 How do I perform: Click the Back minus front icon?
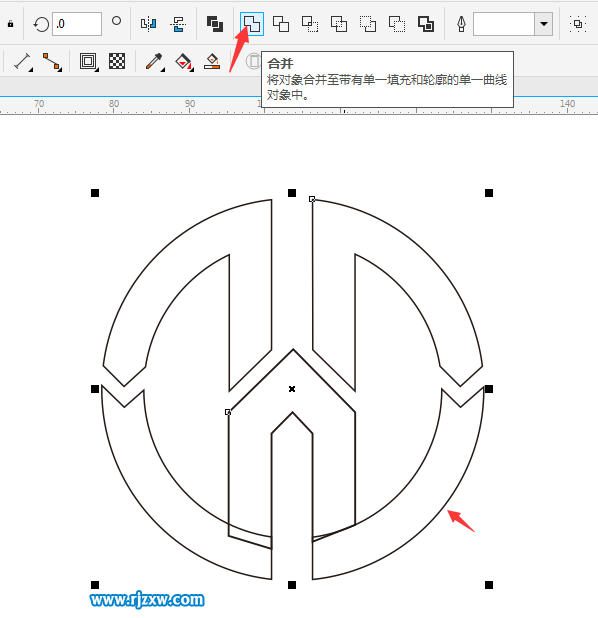tap(397, 24)
